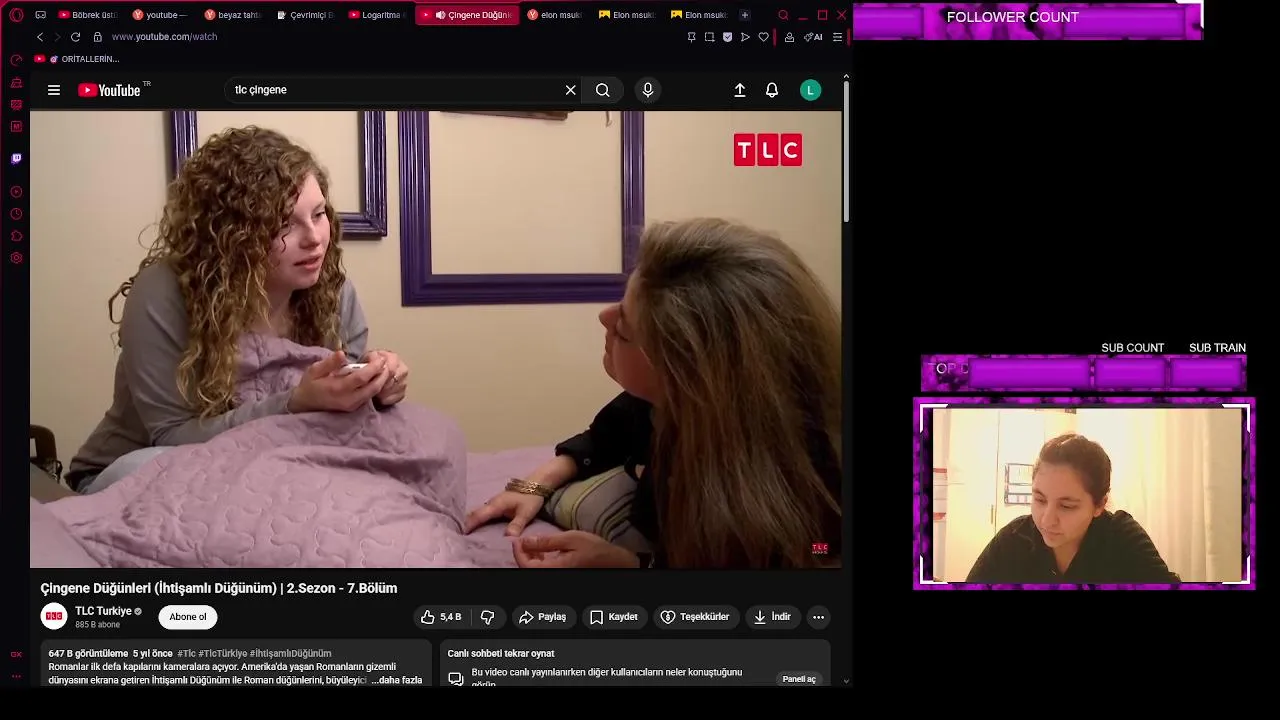
Task: Open the browser profile icon
Action: coord(789,37)
